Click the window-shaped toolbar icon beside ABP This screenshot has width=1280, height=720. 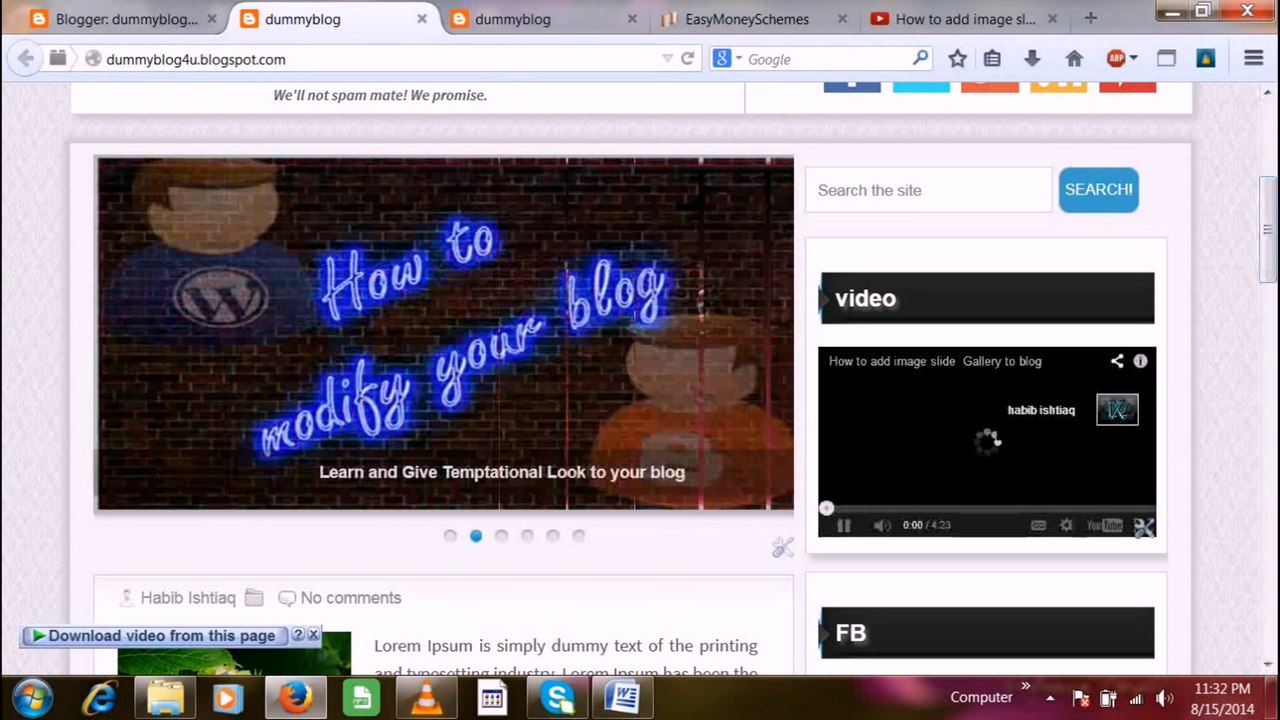(1166, 59)
